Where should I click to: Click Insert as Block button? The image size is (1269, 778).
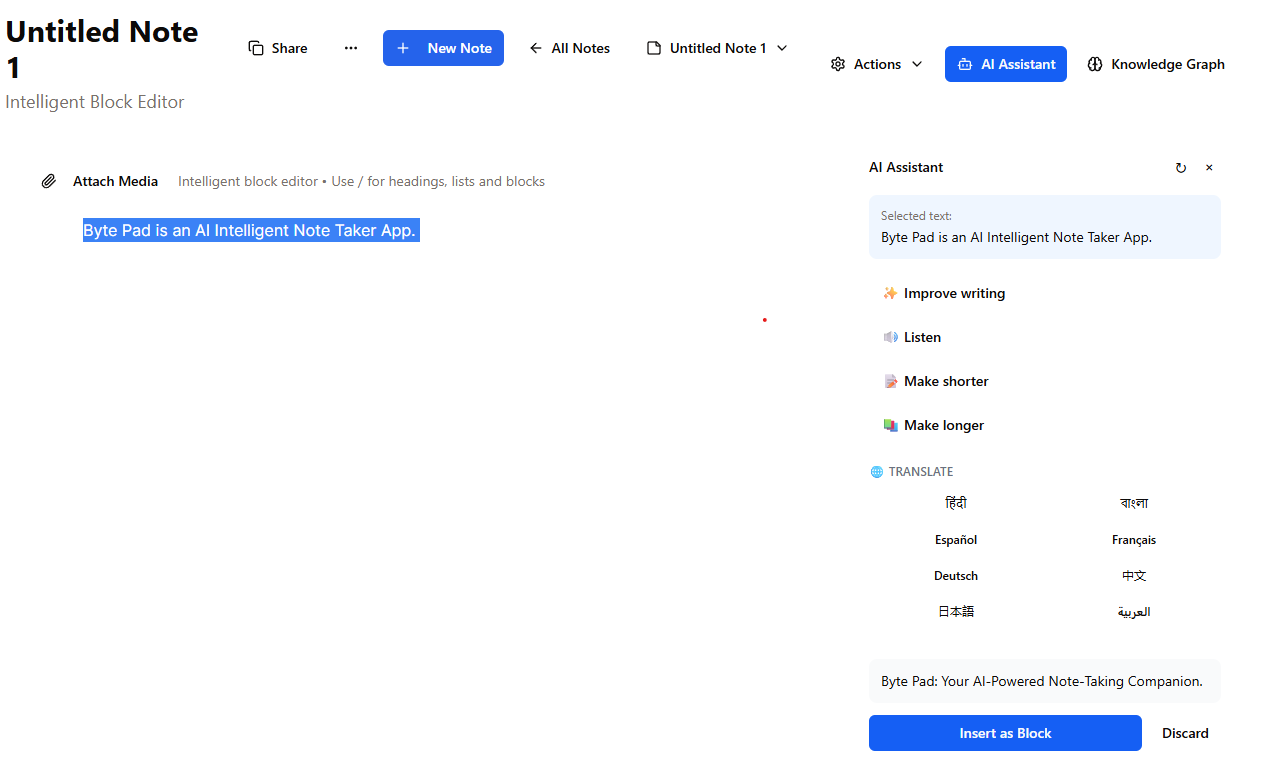coord(1005,733)
